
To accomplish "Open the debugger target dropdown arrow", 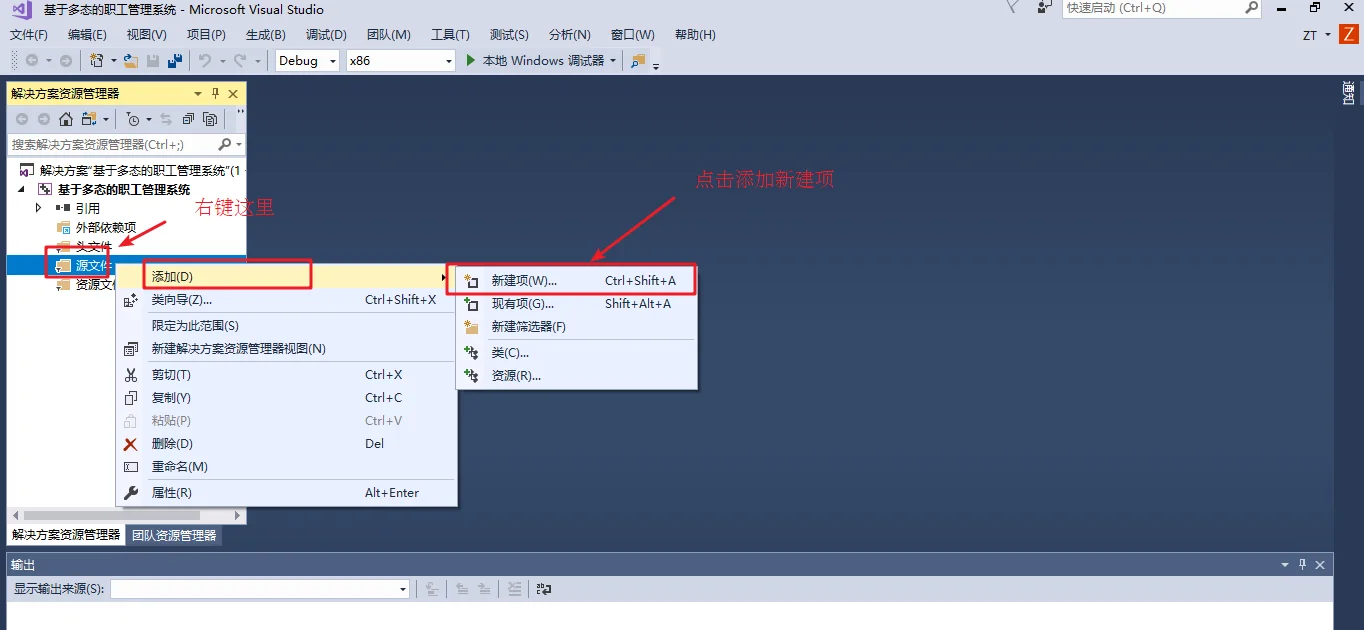I will (613, 60).
